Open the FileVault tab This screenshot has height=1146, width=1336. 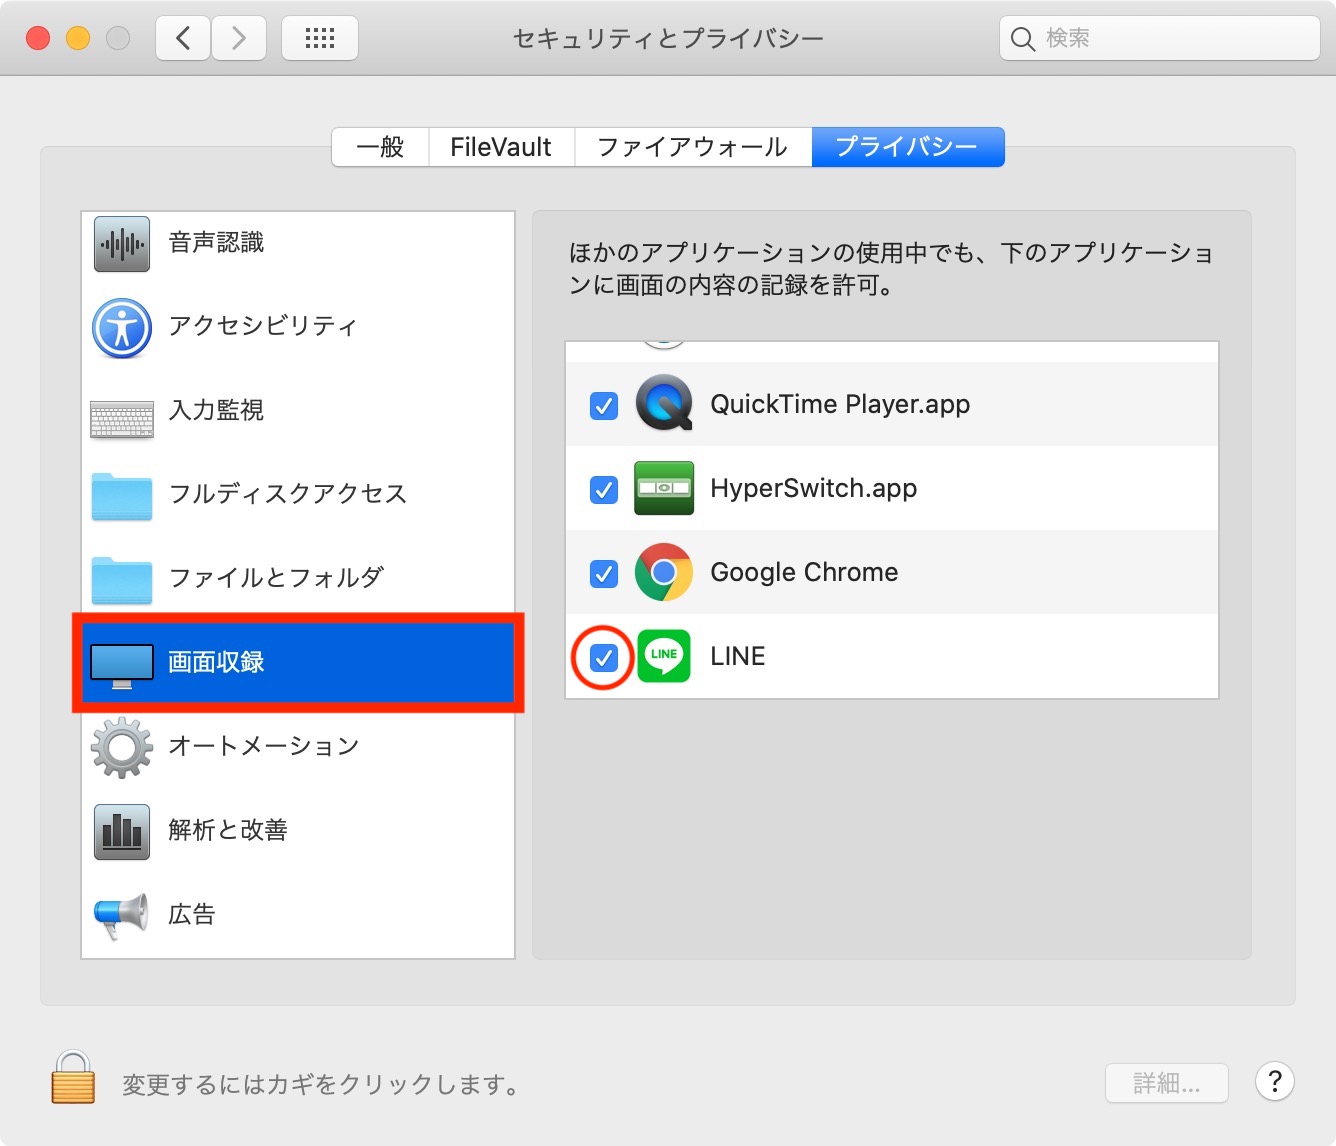coord(501,147)
